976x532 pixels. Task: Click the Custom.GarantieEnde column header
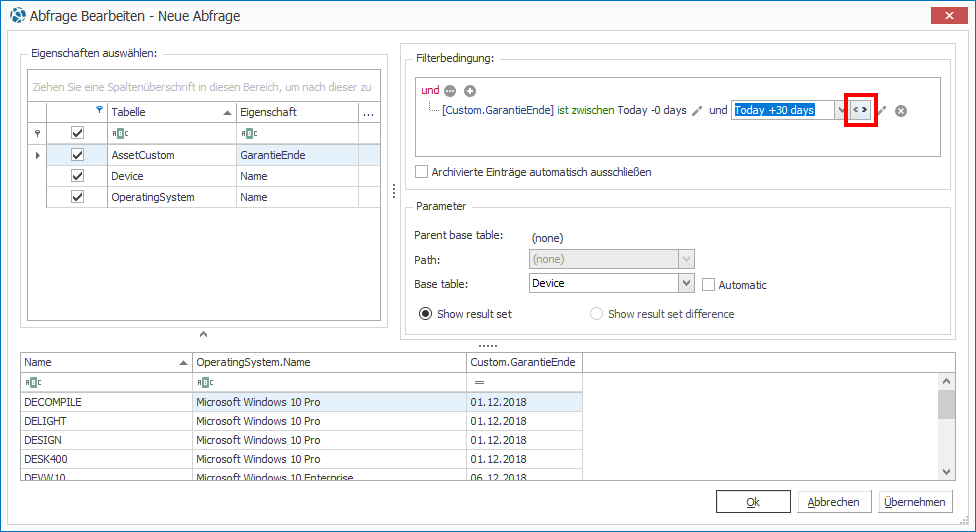(524, 362)
